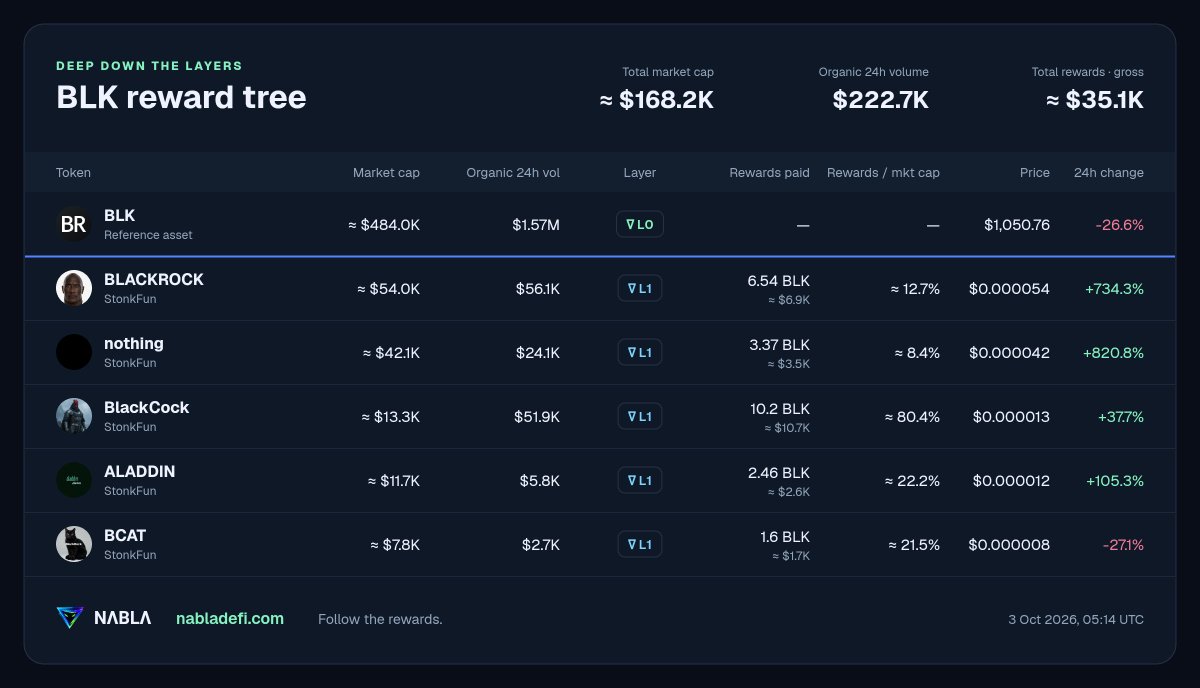
Task: Sort by the Token column header
Action: tap(73, 173)
